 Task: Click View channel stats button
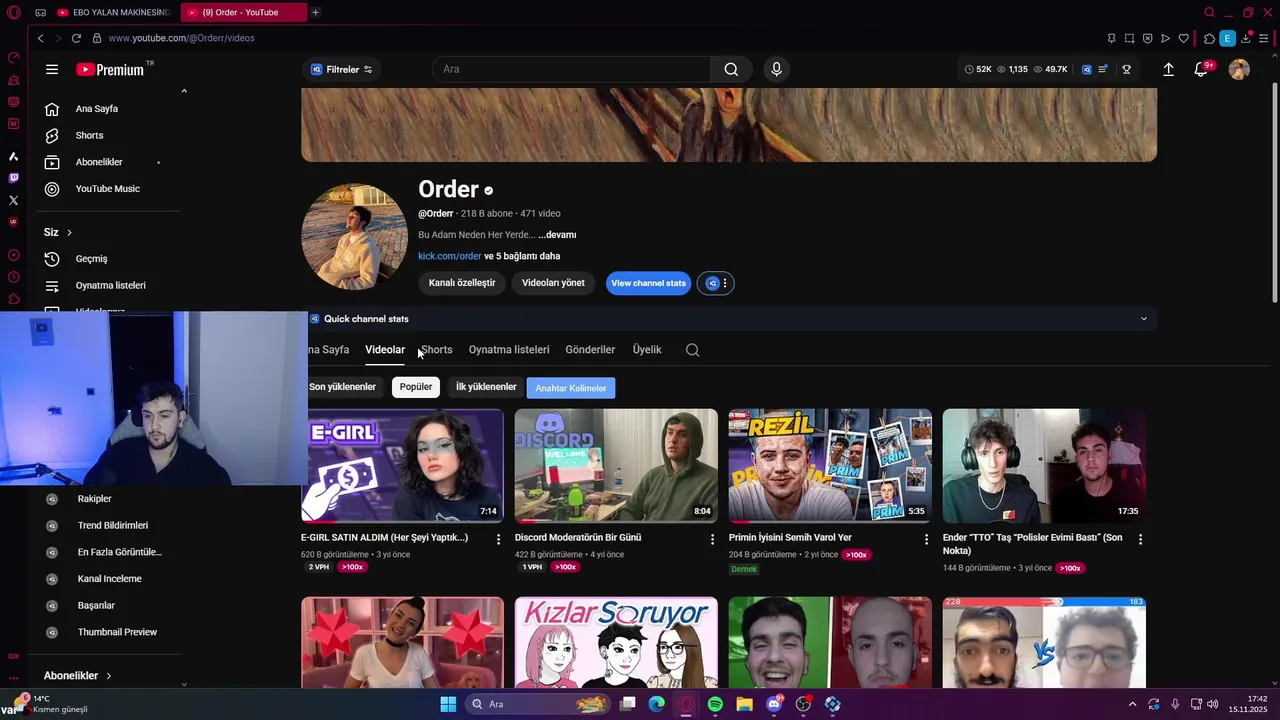point(649,283)
